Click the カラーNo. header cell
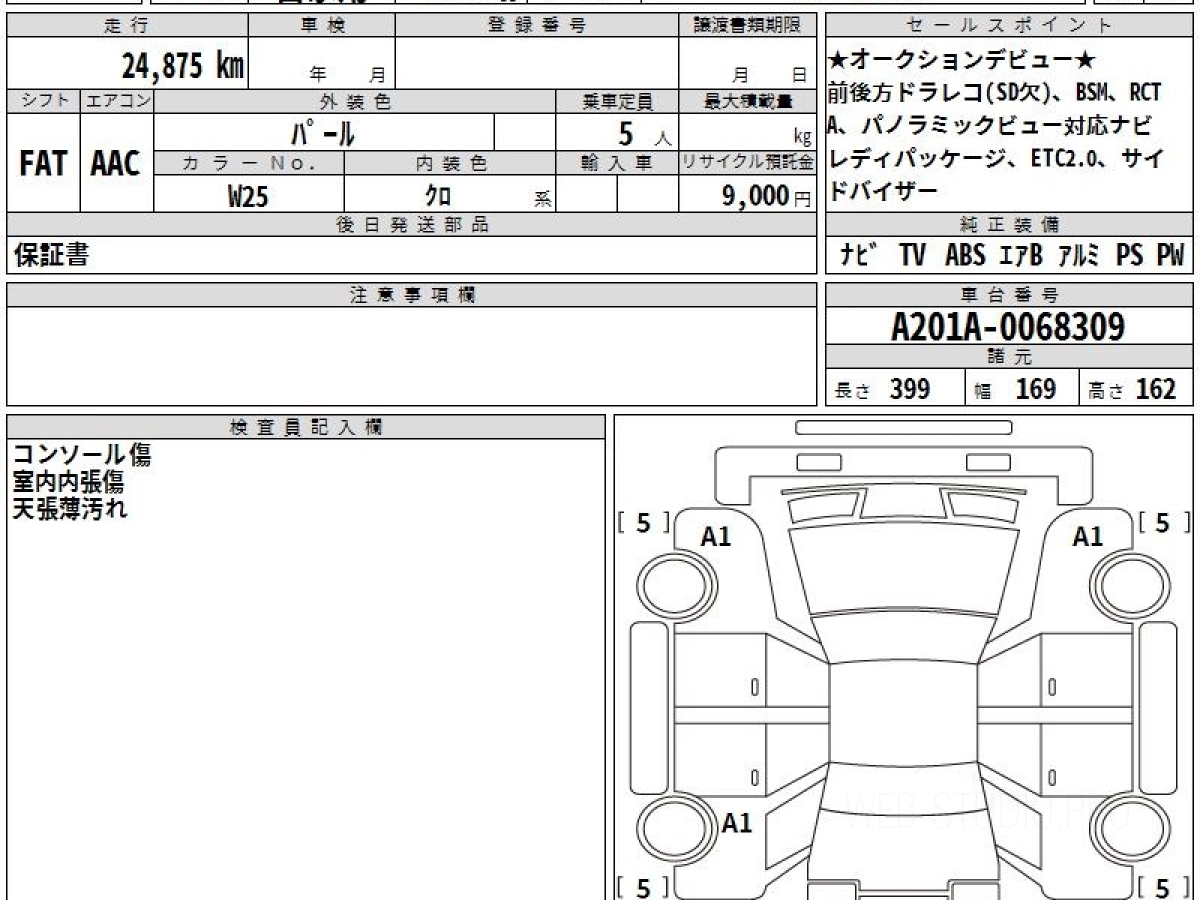This screenshot has width=1200, height=900. [249, 163]
